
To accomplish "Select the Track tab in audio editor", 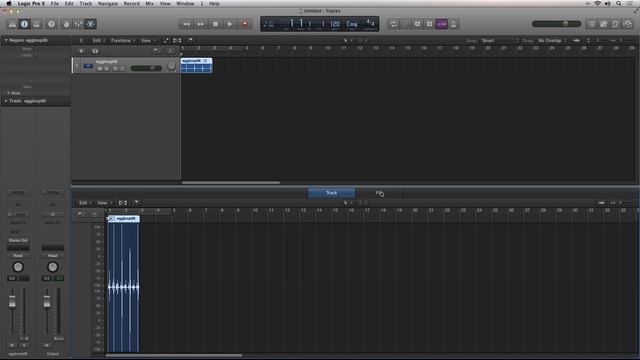I will (331, 193).
